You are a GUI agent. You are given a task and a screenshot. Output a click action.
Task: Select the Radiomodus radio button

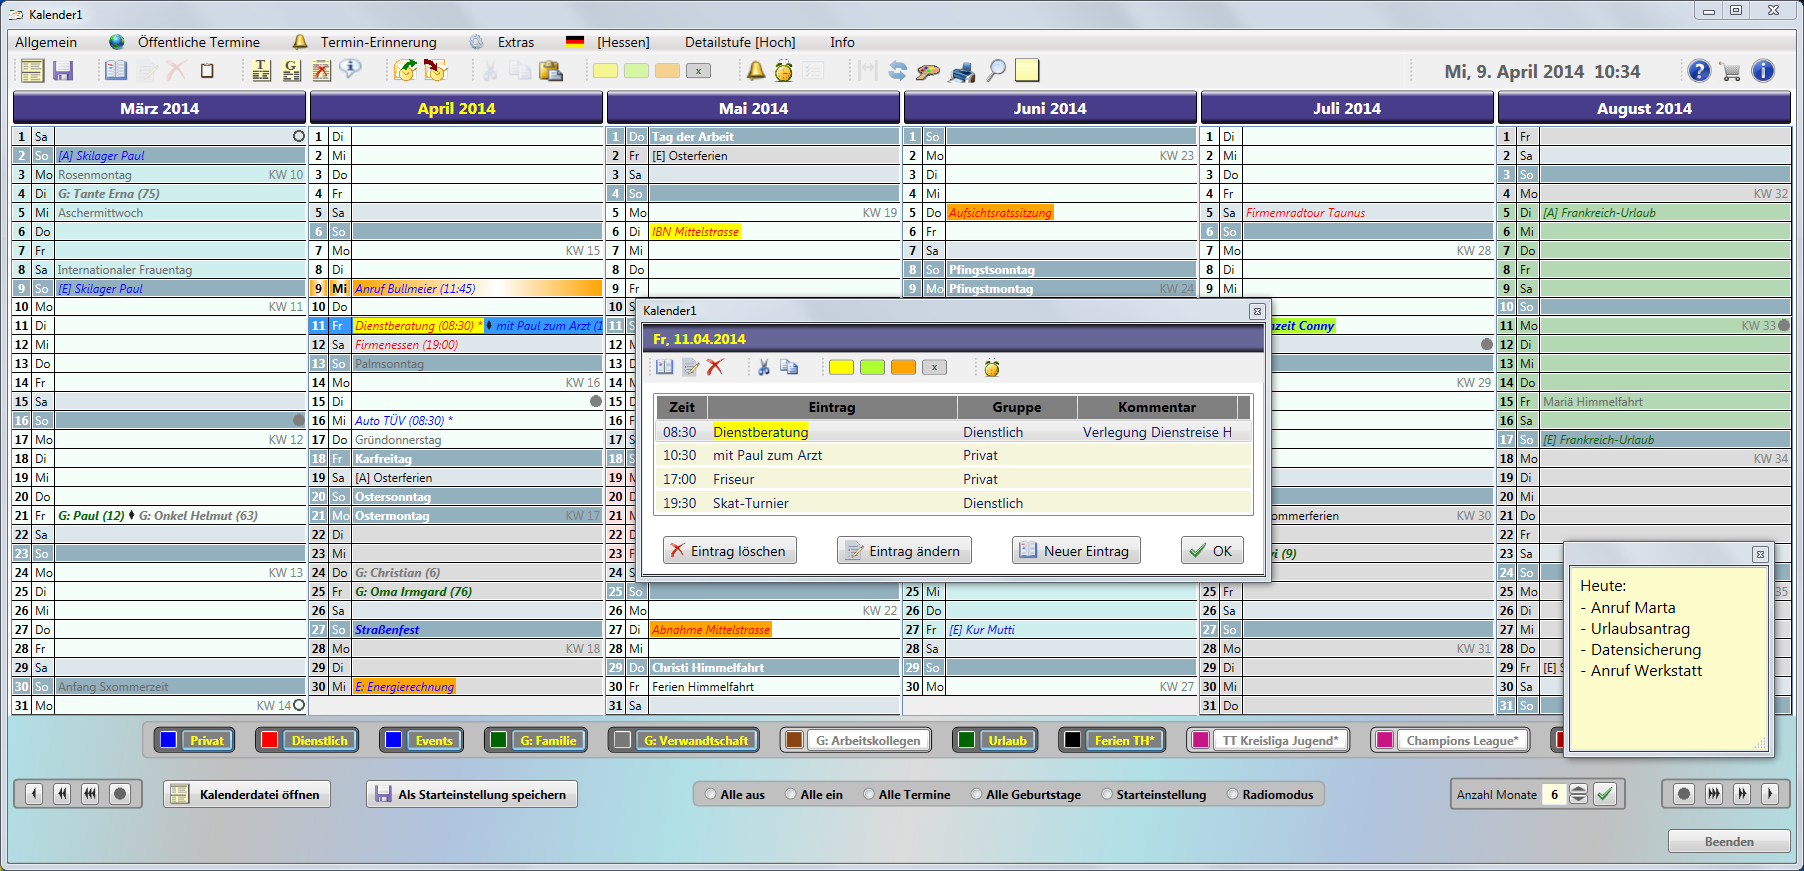click(x=1233, y=795)
